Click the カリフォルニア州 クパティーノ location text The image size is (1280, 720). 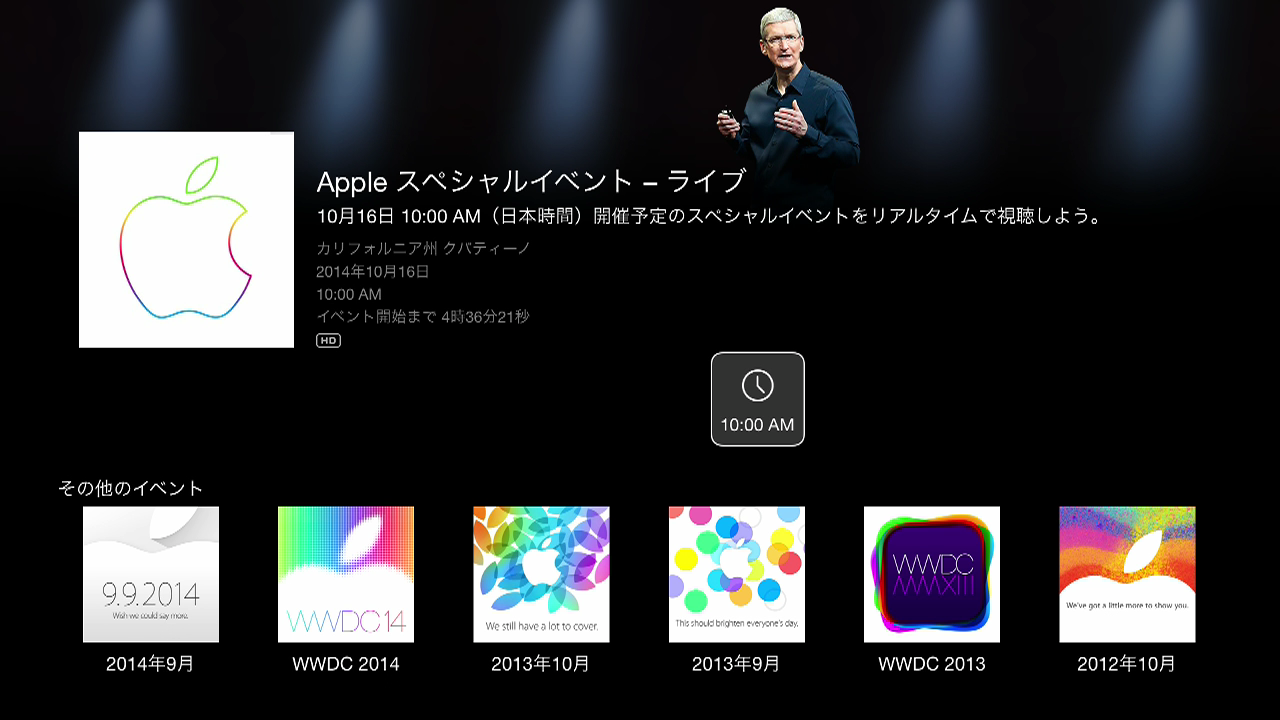point(423,249)
